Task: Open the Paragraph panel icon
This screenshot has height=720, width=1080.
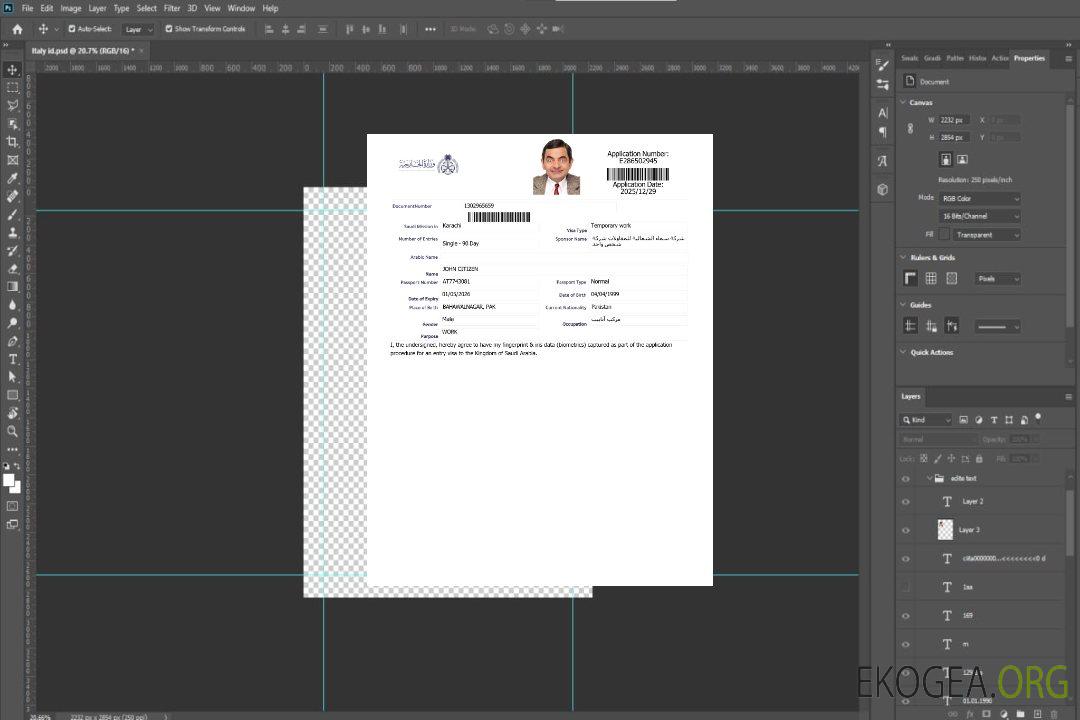Action: click(x=883, y=132)
